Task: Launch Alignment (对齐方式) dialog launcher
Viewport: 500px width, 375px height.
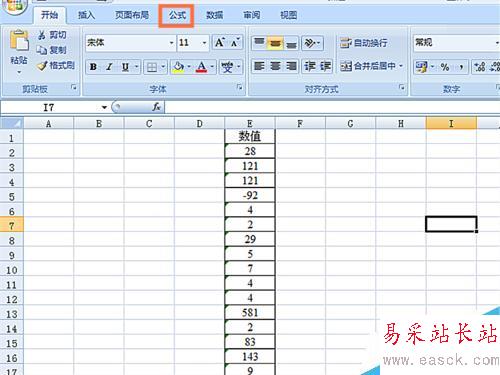Action: (x=402, y=88)
